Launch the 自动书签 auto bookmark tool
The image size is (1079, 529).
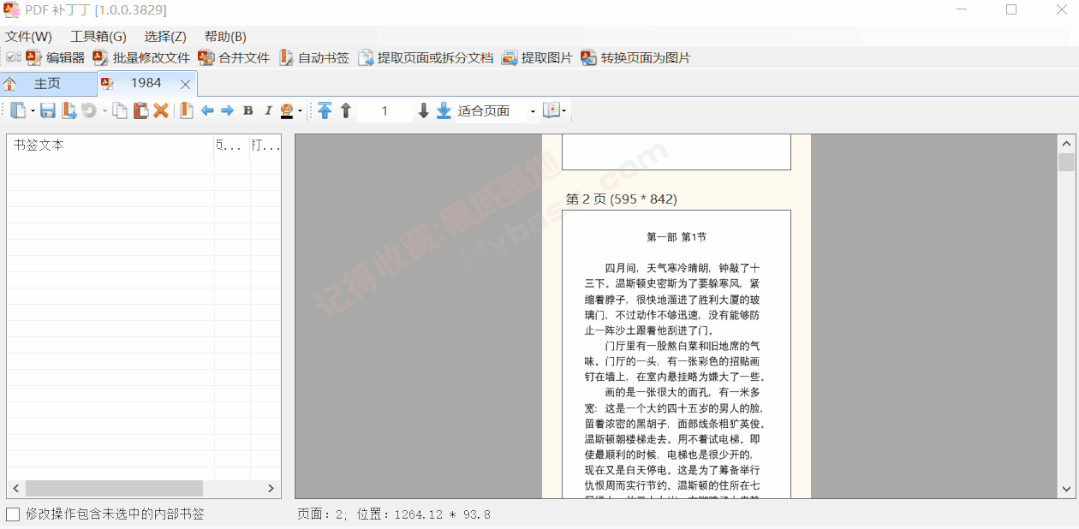tap(314, 58)
